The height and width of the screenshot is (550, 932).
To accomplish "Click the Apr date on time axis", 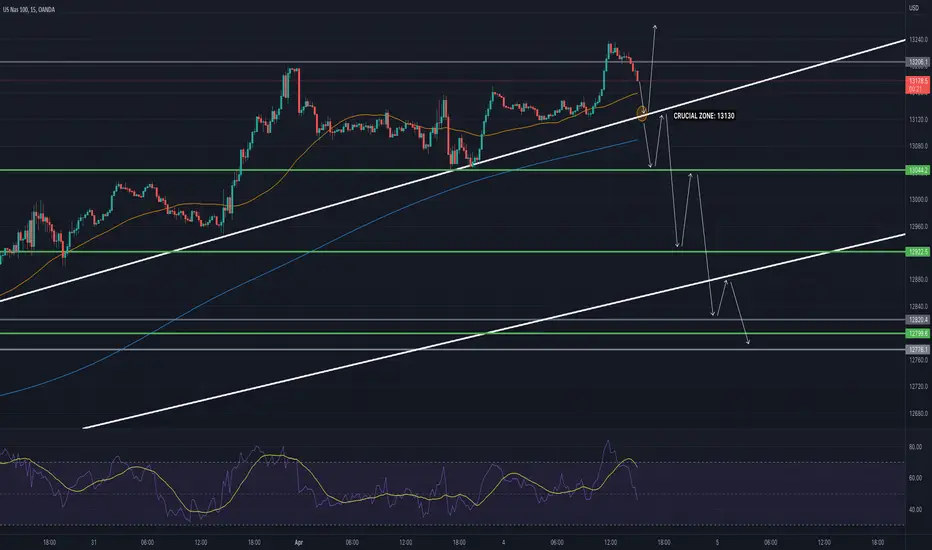I will tap(298, 542).
